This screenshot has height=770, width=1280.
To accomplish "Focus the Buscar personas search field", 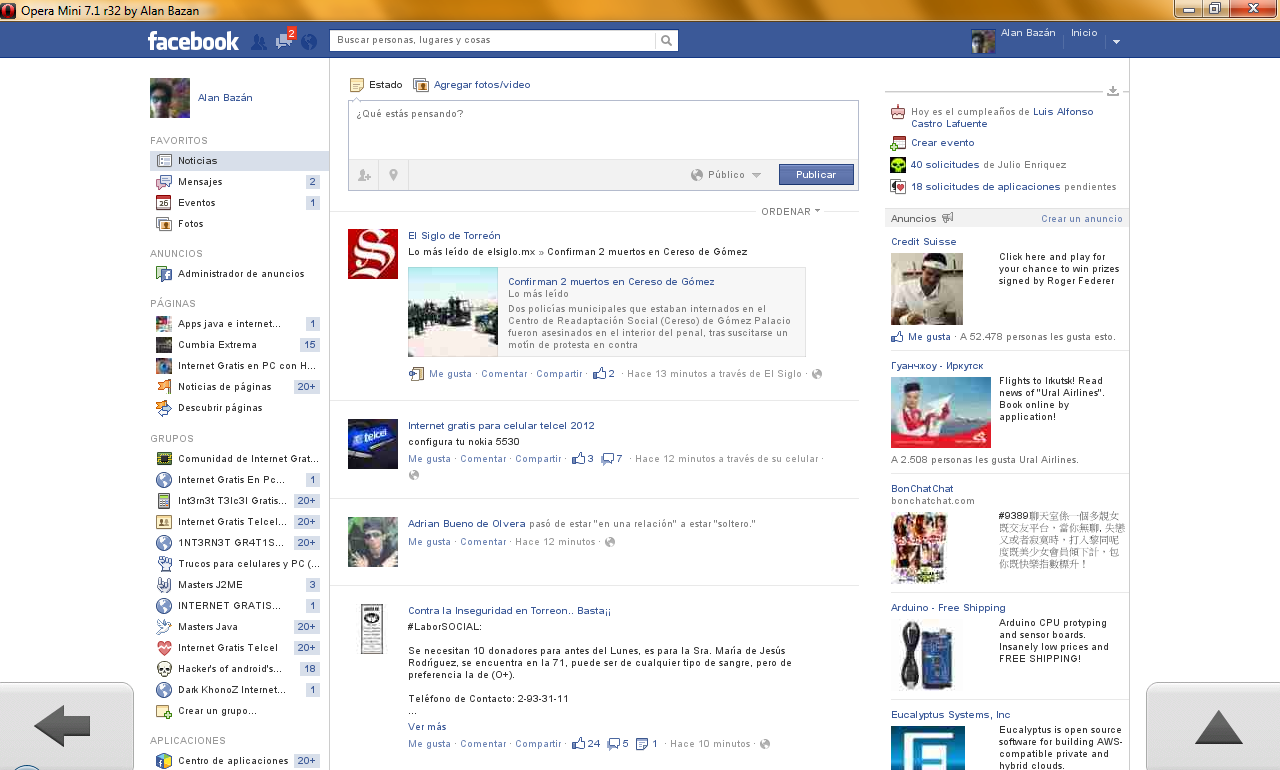I will (x=493, y=40).
